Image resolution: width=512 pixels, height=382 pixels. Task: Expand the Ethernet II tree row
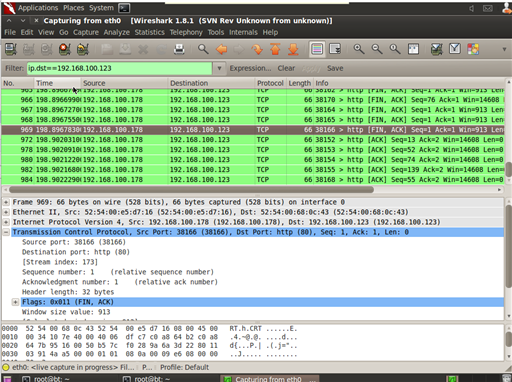click(x=6, y=212)
